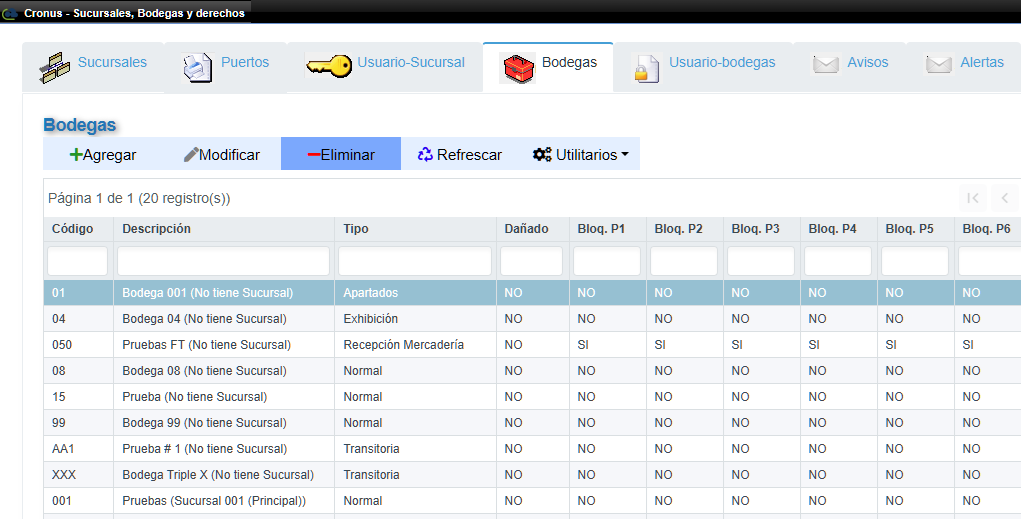Click the Descripción filter input field
This screenshot has width=1021, height=519.
223,261
